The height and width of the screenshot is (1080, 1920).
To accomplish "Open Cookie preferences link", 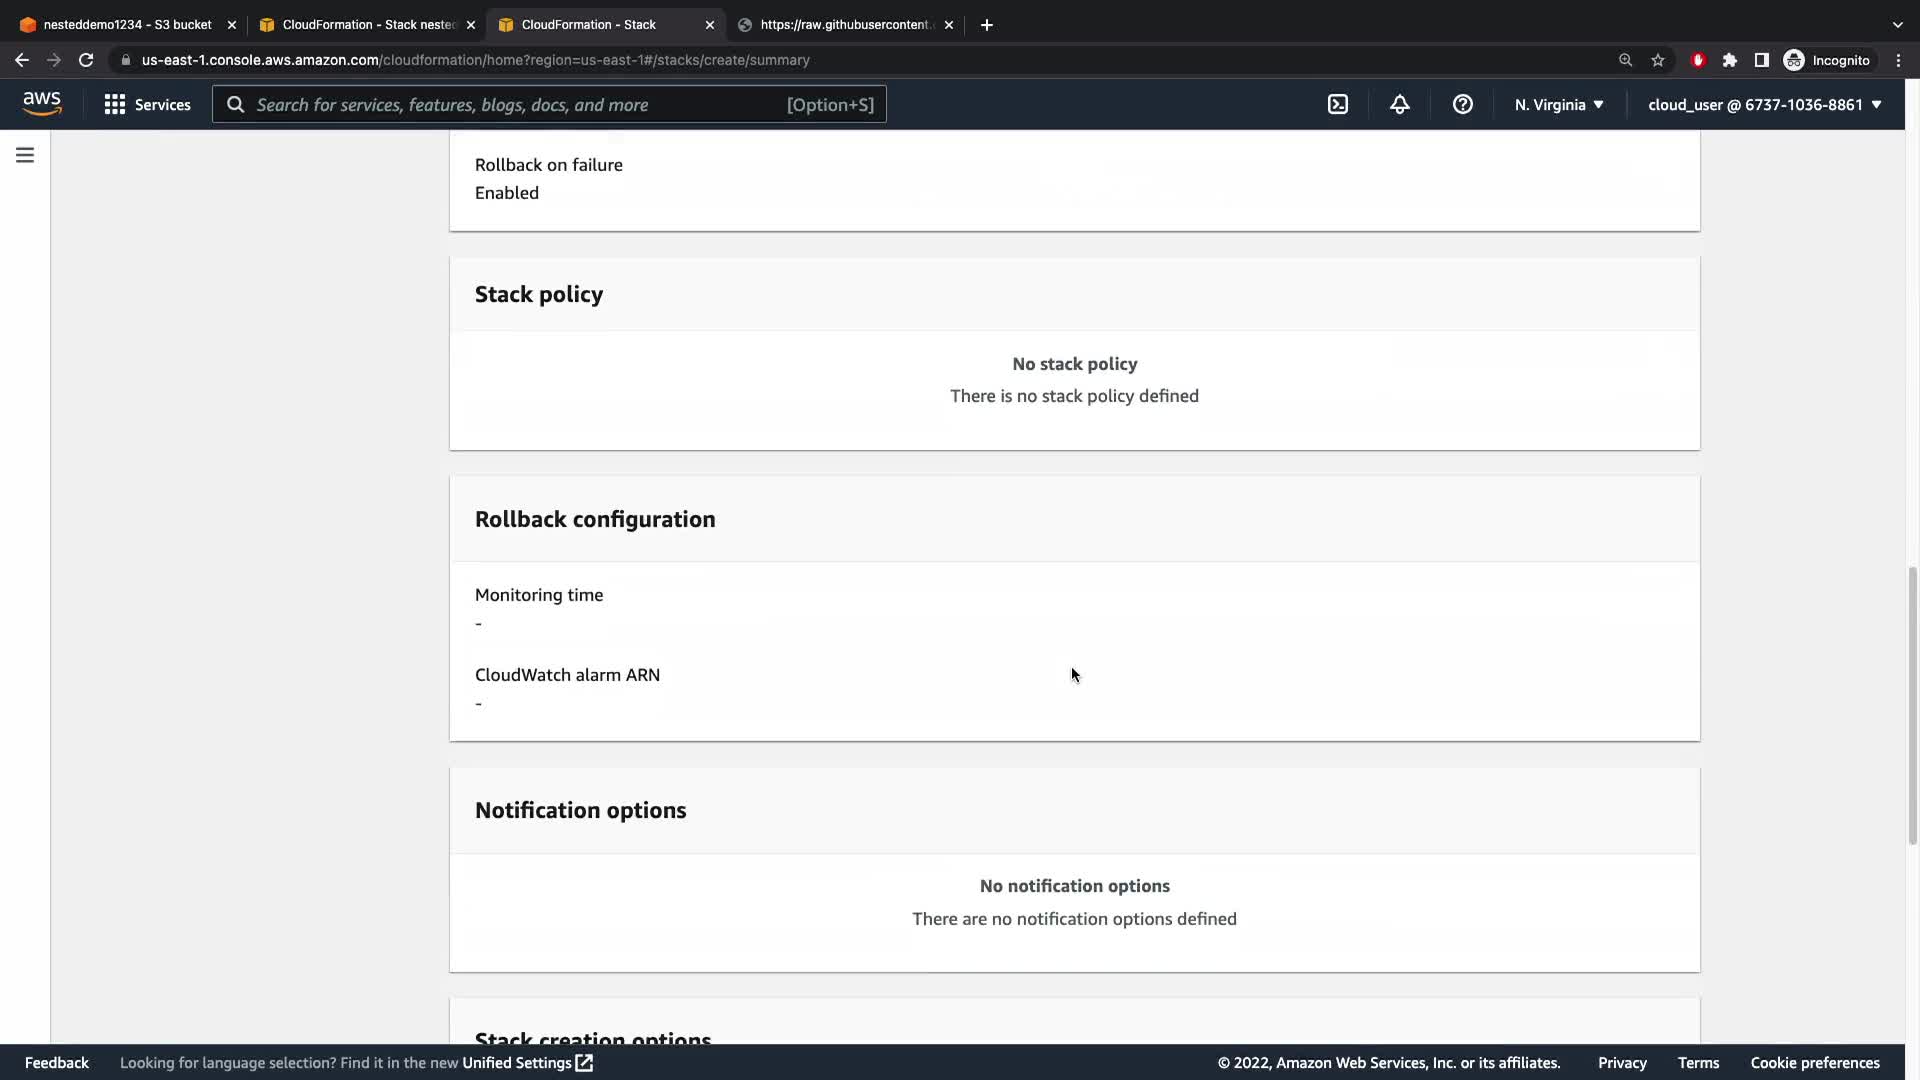I will [x=1814, y=1063].
